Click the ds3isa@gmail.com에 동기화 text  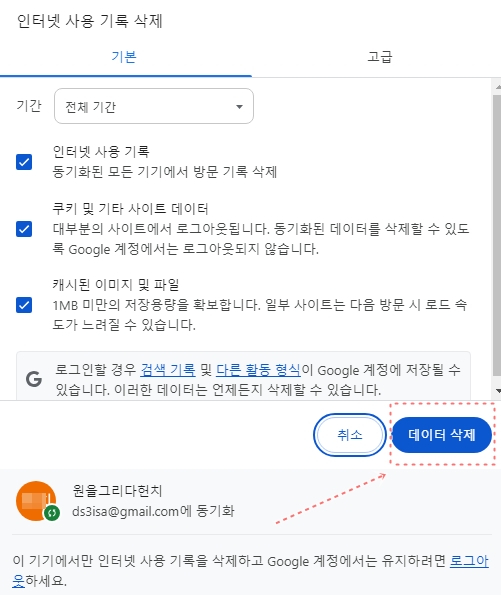[153, 511]
